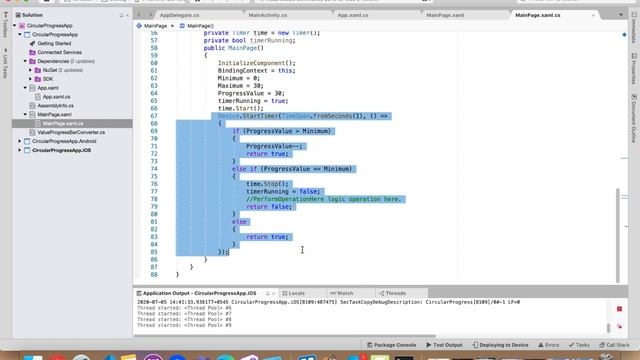Open the Toolbox side panel
The width and height of the screenshot is (640, 360).
click(x=5, y=25)
